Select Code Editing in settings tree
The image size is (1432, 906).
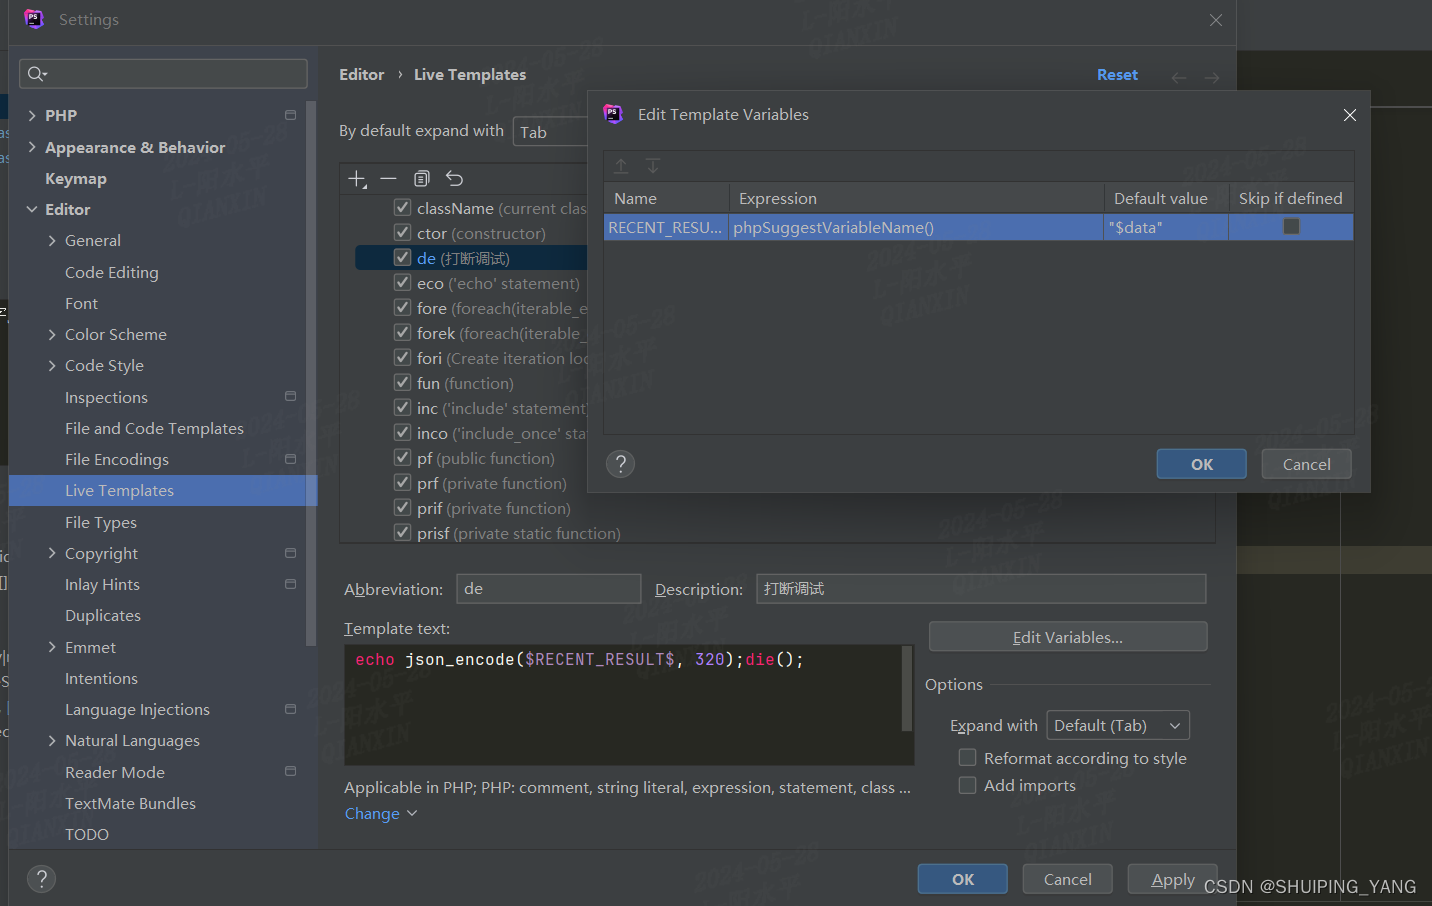click(x=112, y=272)
